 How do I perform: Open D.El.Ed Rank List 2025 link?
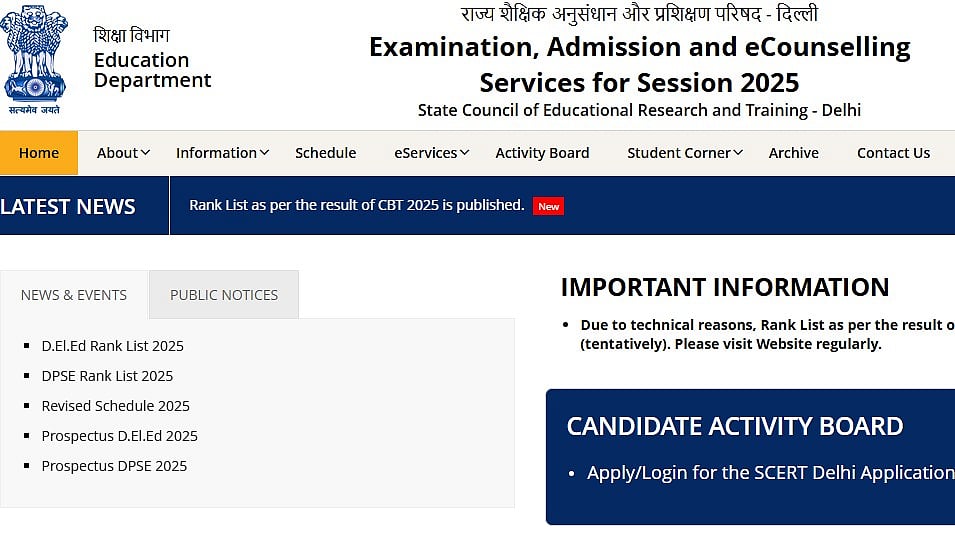tap(112, 346)
